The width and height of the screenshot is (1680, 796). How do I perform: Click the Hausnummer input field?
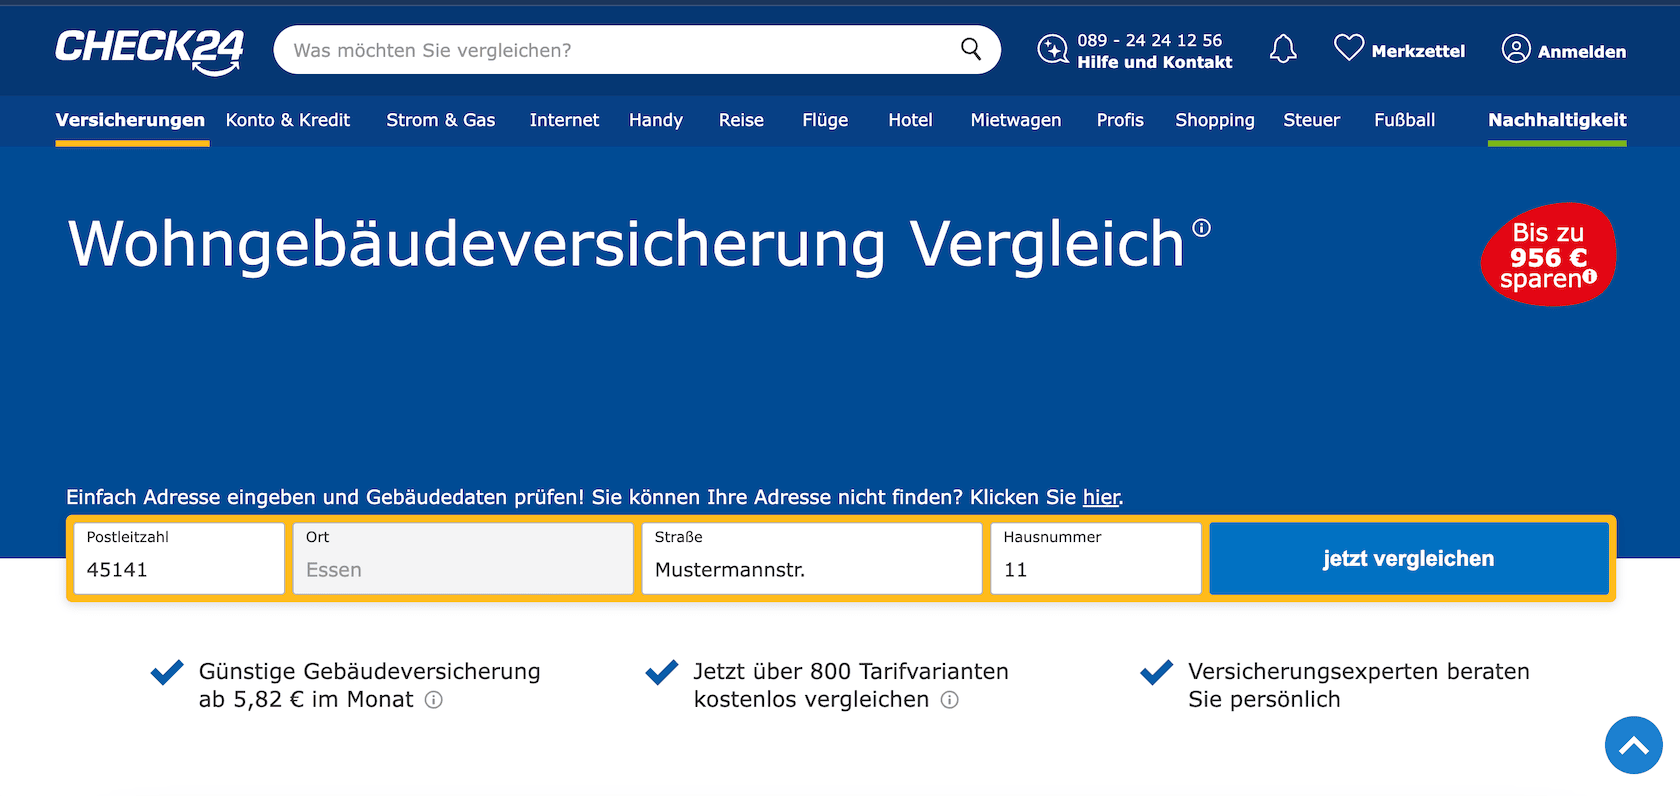(1096, 559)
